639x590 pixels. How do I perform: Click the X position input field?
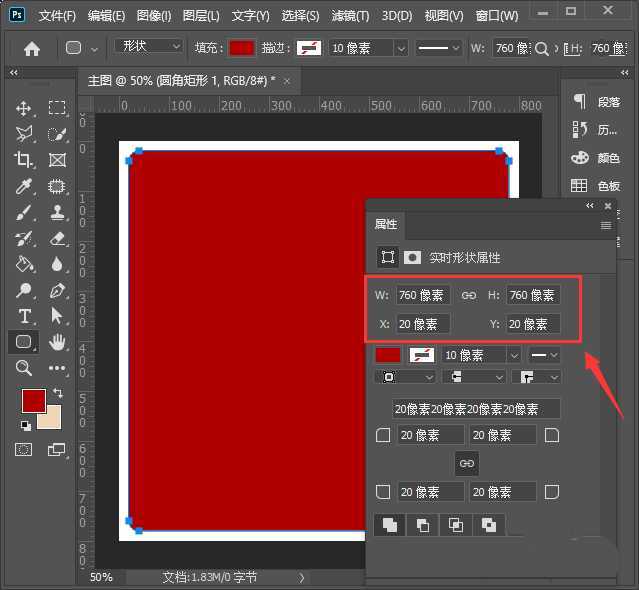pyautogui.click(x=422, y=324)
